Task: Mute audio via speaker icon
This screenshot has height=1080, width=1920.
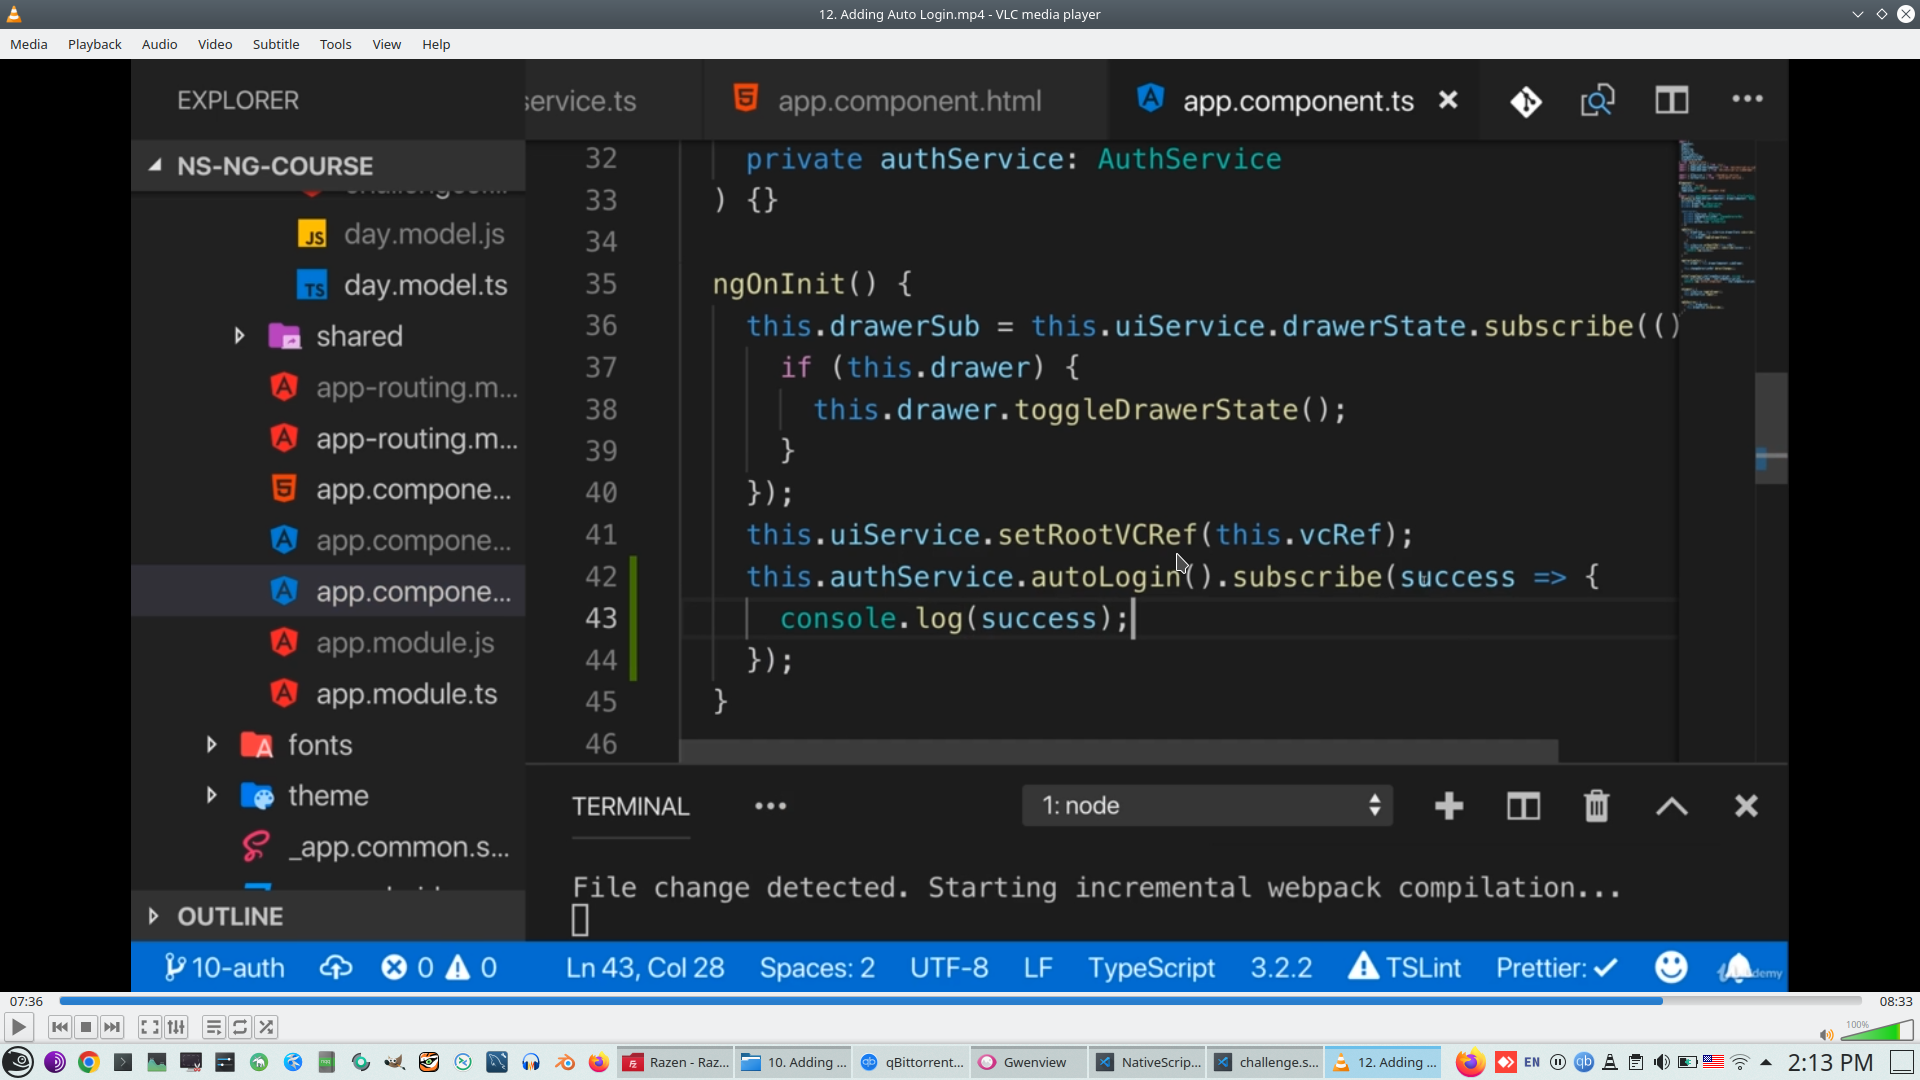Action: 1826,1035
